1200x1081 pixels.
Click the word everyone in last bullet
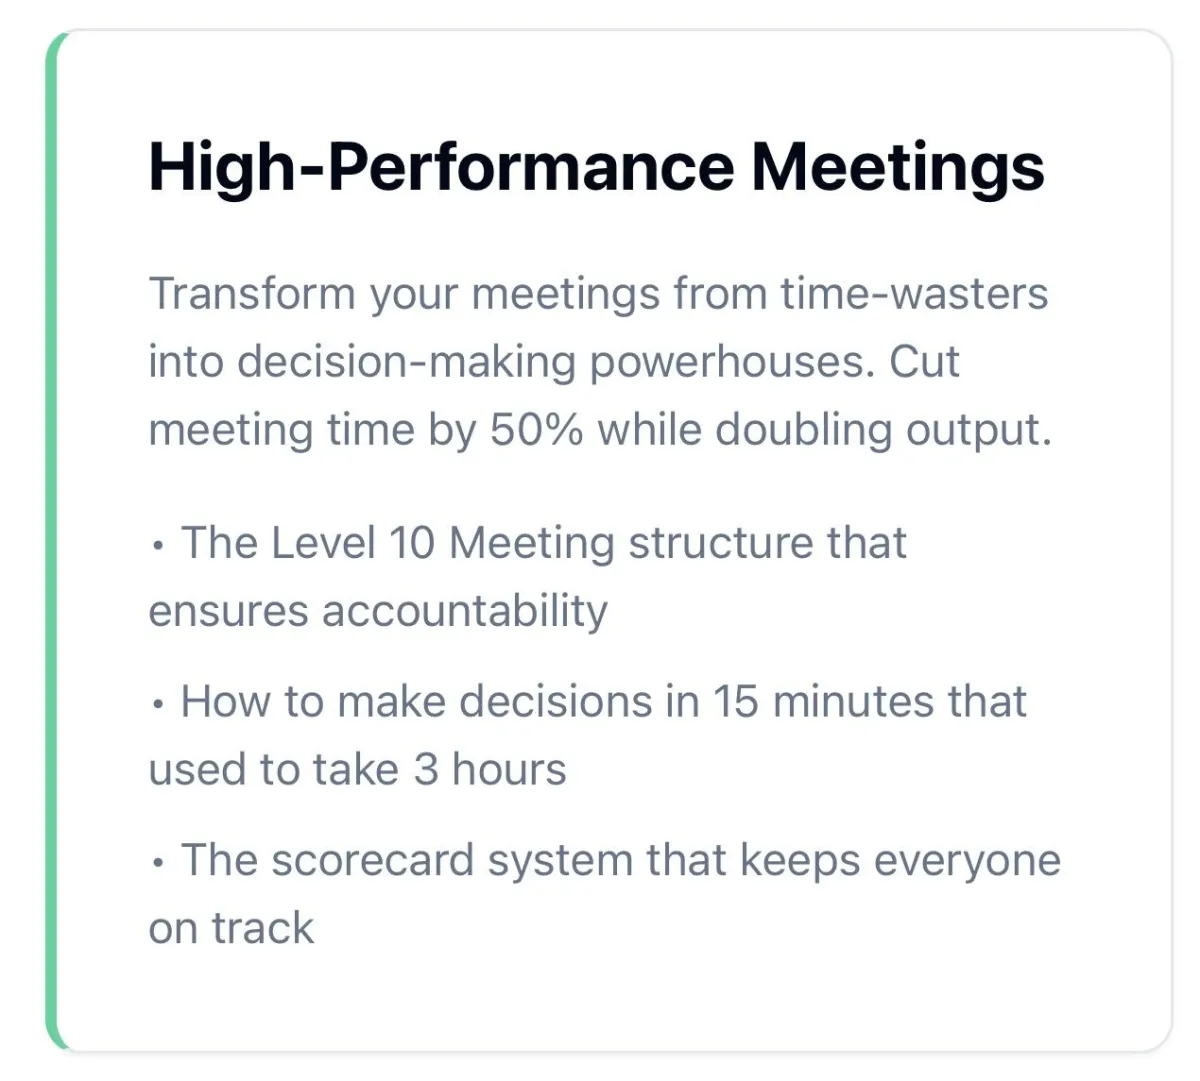pyautogui.click(x=967, y=862)
